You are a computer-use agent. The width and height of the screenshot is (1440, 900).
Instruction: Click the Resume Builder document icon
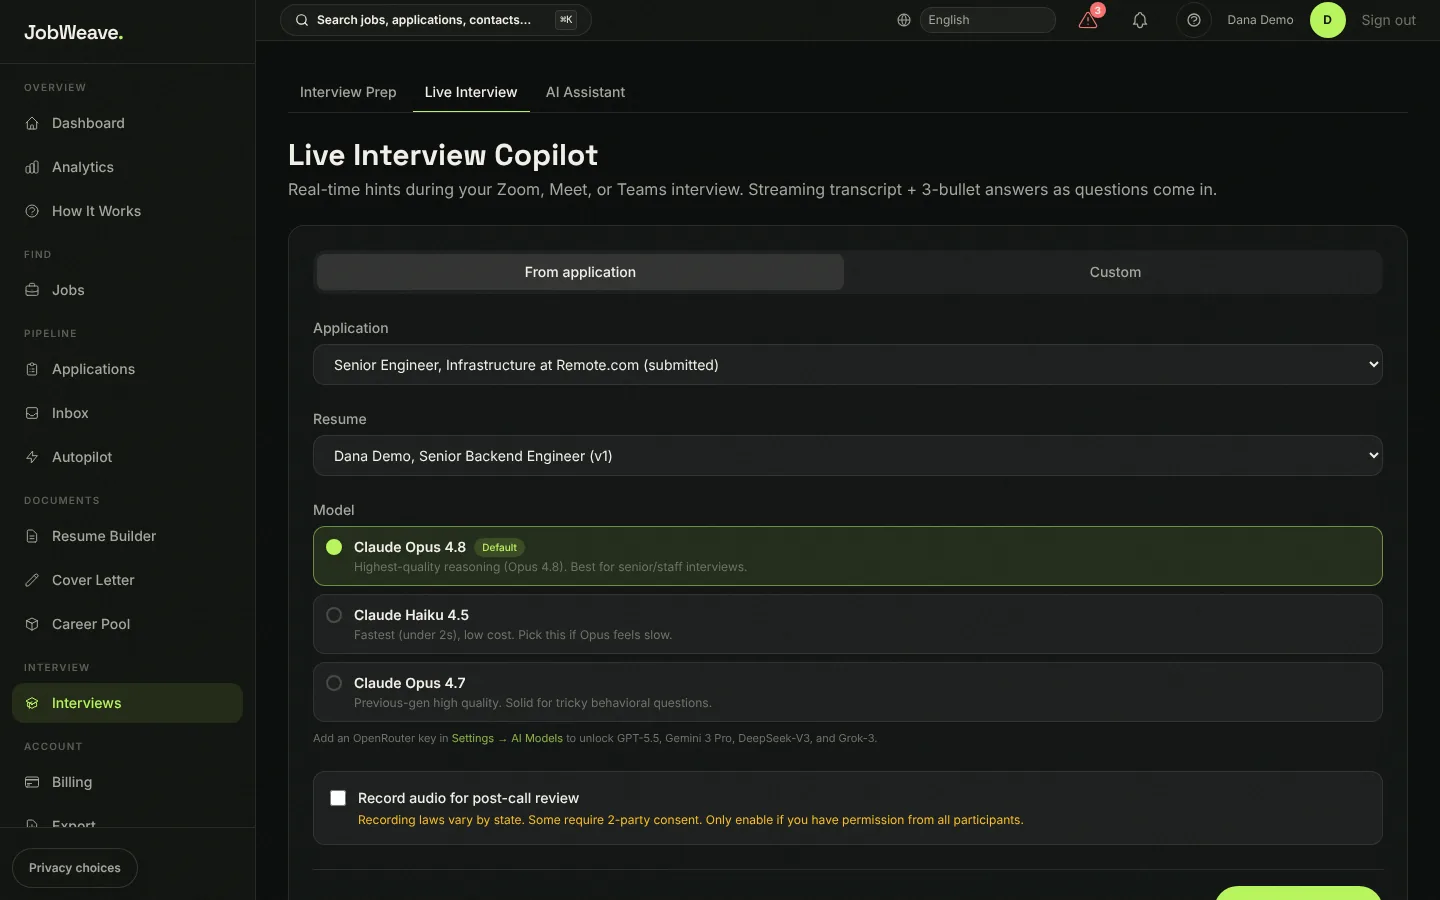[x=32, y=536]
